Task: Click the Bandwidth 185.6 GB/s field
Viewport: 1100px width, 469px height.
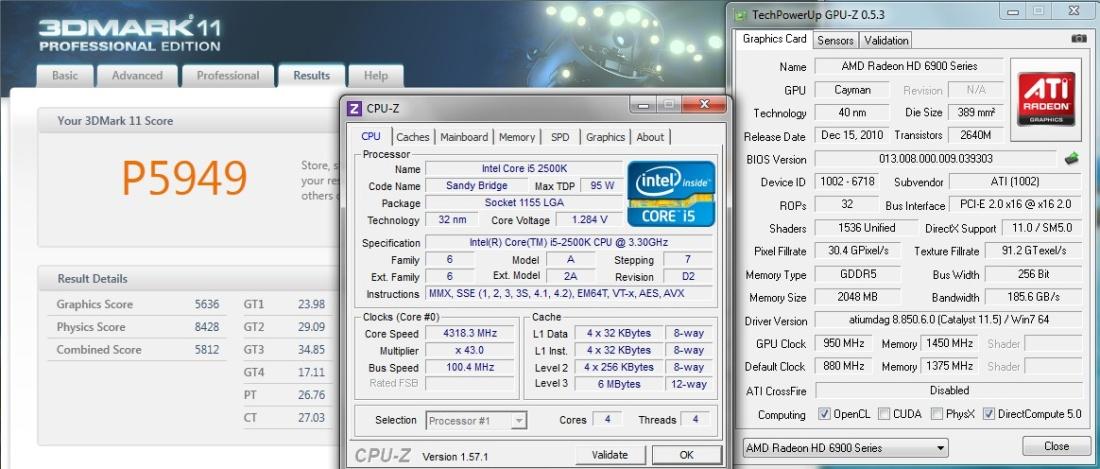Action: point(1033,297)
